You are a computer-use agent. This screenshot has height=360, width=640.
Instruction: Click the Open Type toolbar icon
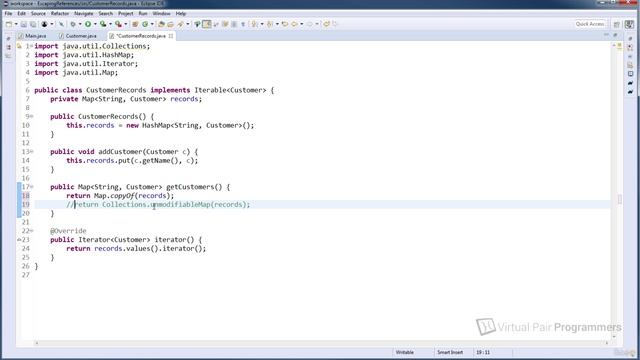(161, 24)
